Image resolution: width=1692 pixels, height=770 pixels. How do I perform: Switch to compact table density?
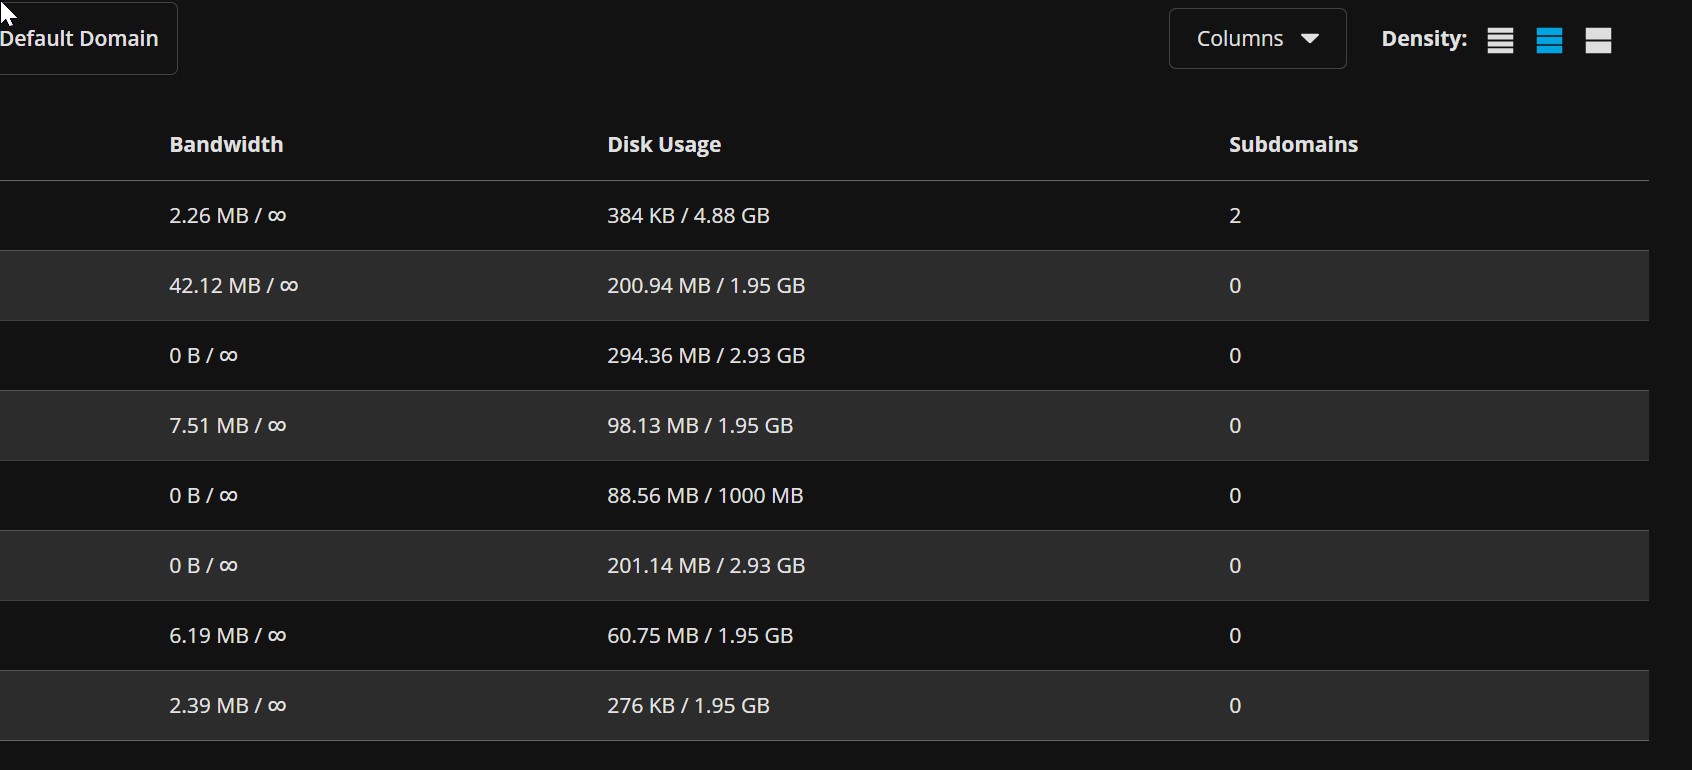point(1500,41)
